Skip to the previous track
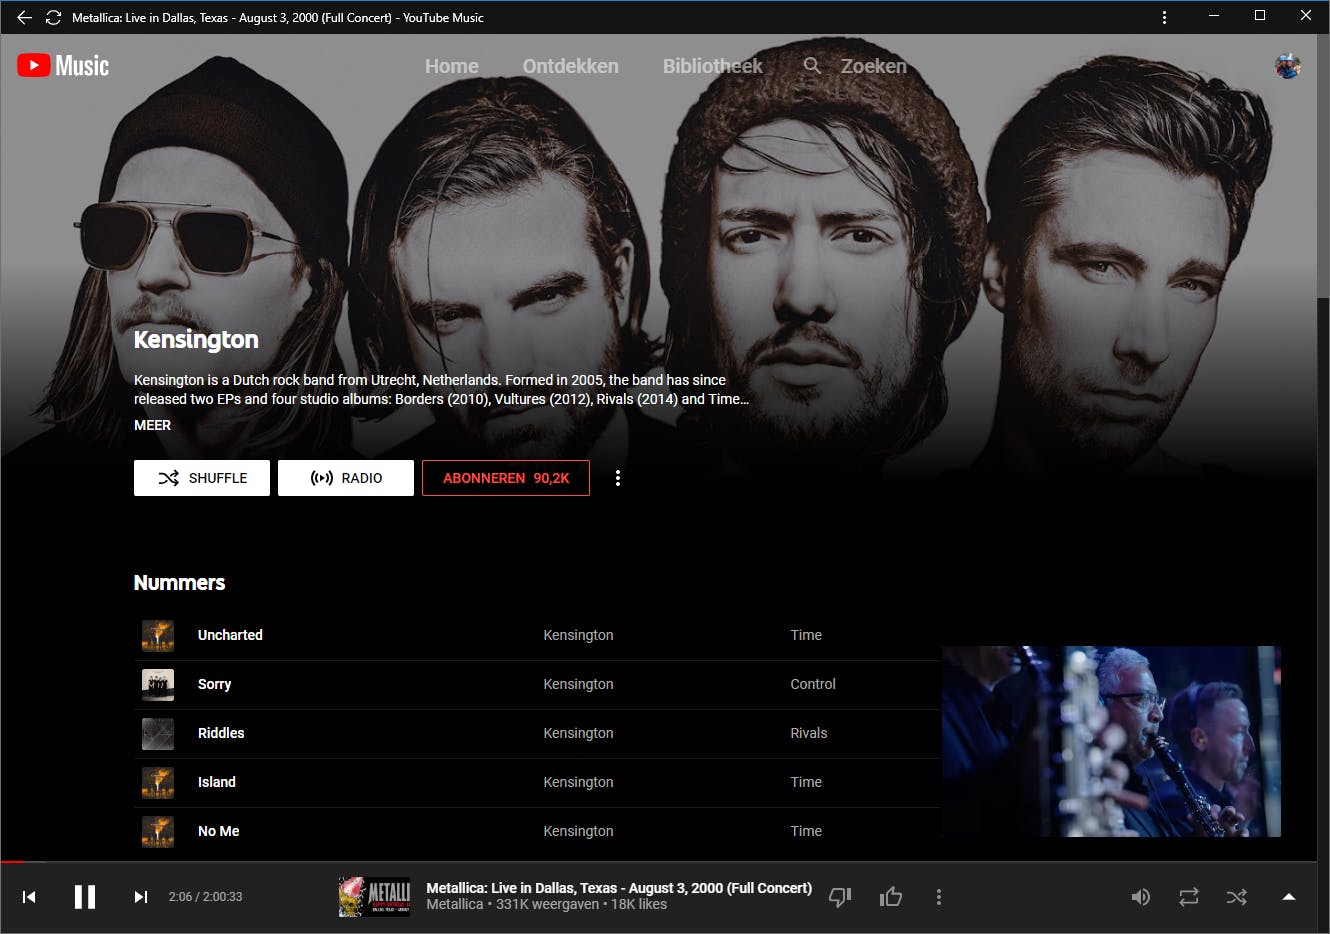This screenshot has height=934, width=1330. tap(29, 897)
